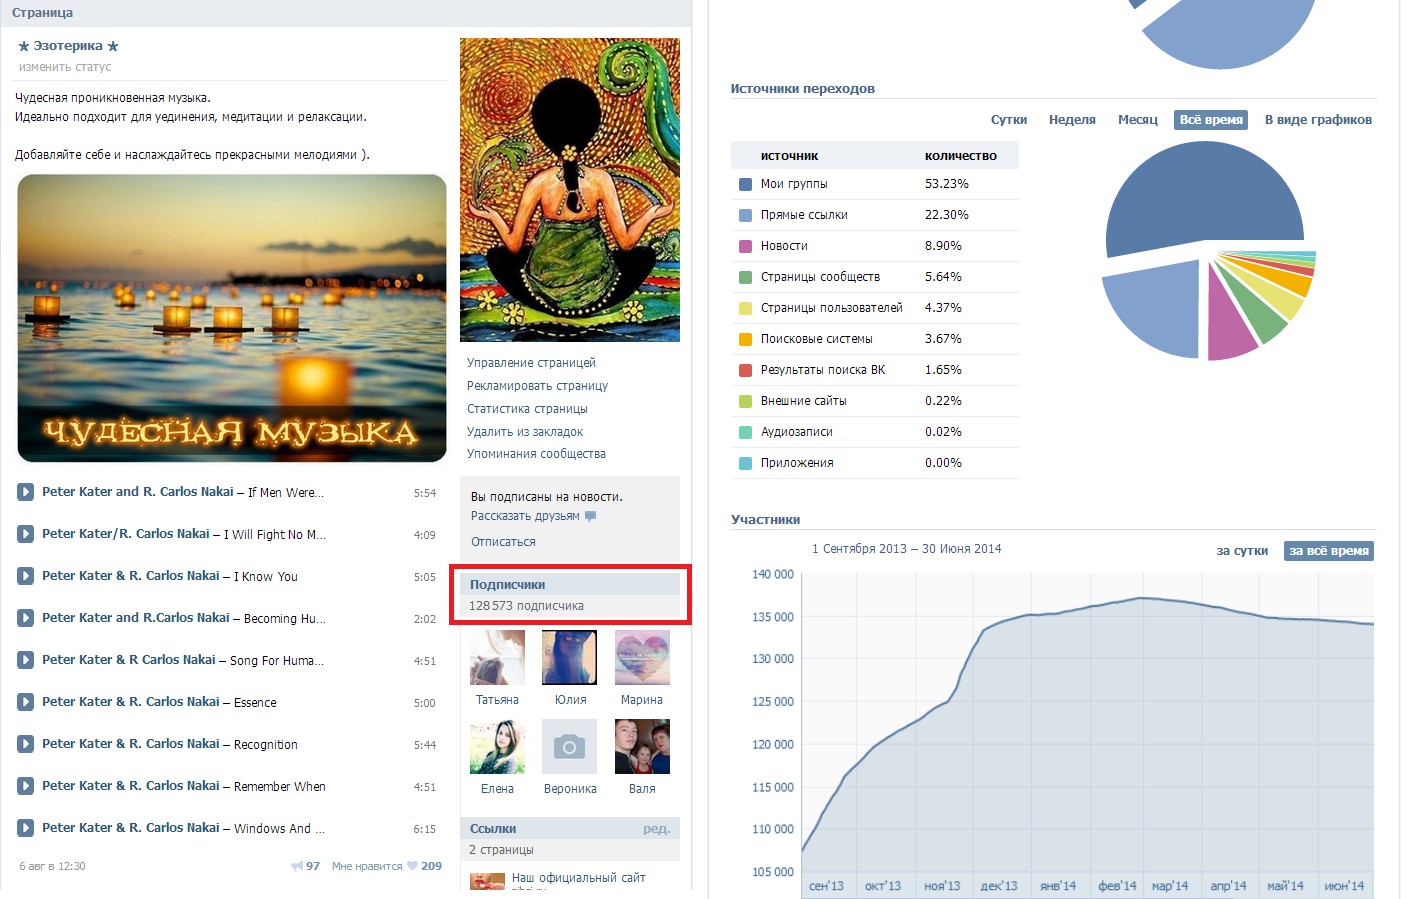Click "изменить статус" link

(x=65, y=67)
